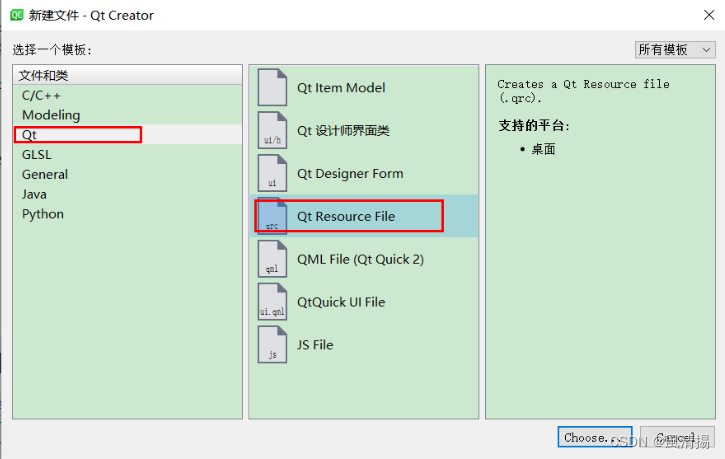725x459 pixels.
Task: Choose the JS File template
Action: (x=363, y=345)
